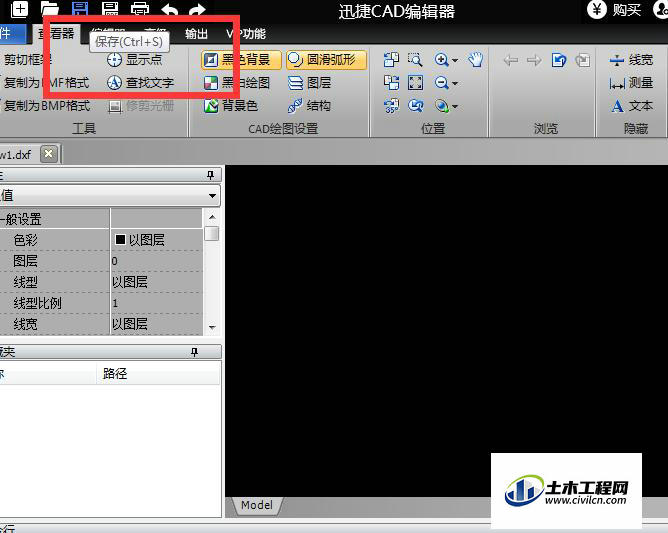Click the 查找文字 find text tool
Image resolution: width=668 pixels, height=533 pixels.
click(140, 82)
